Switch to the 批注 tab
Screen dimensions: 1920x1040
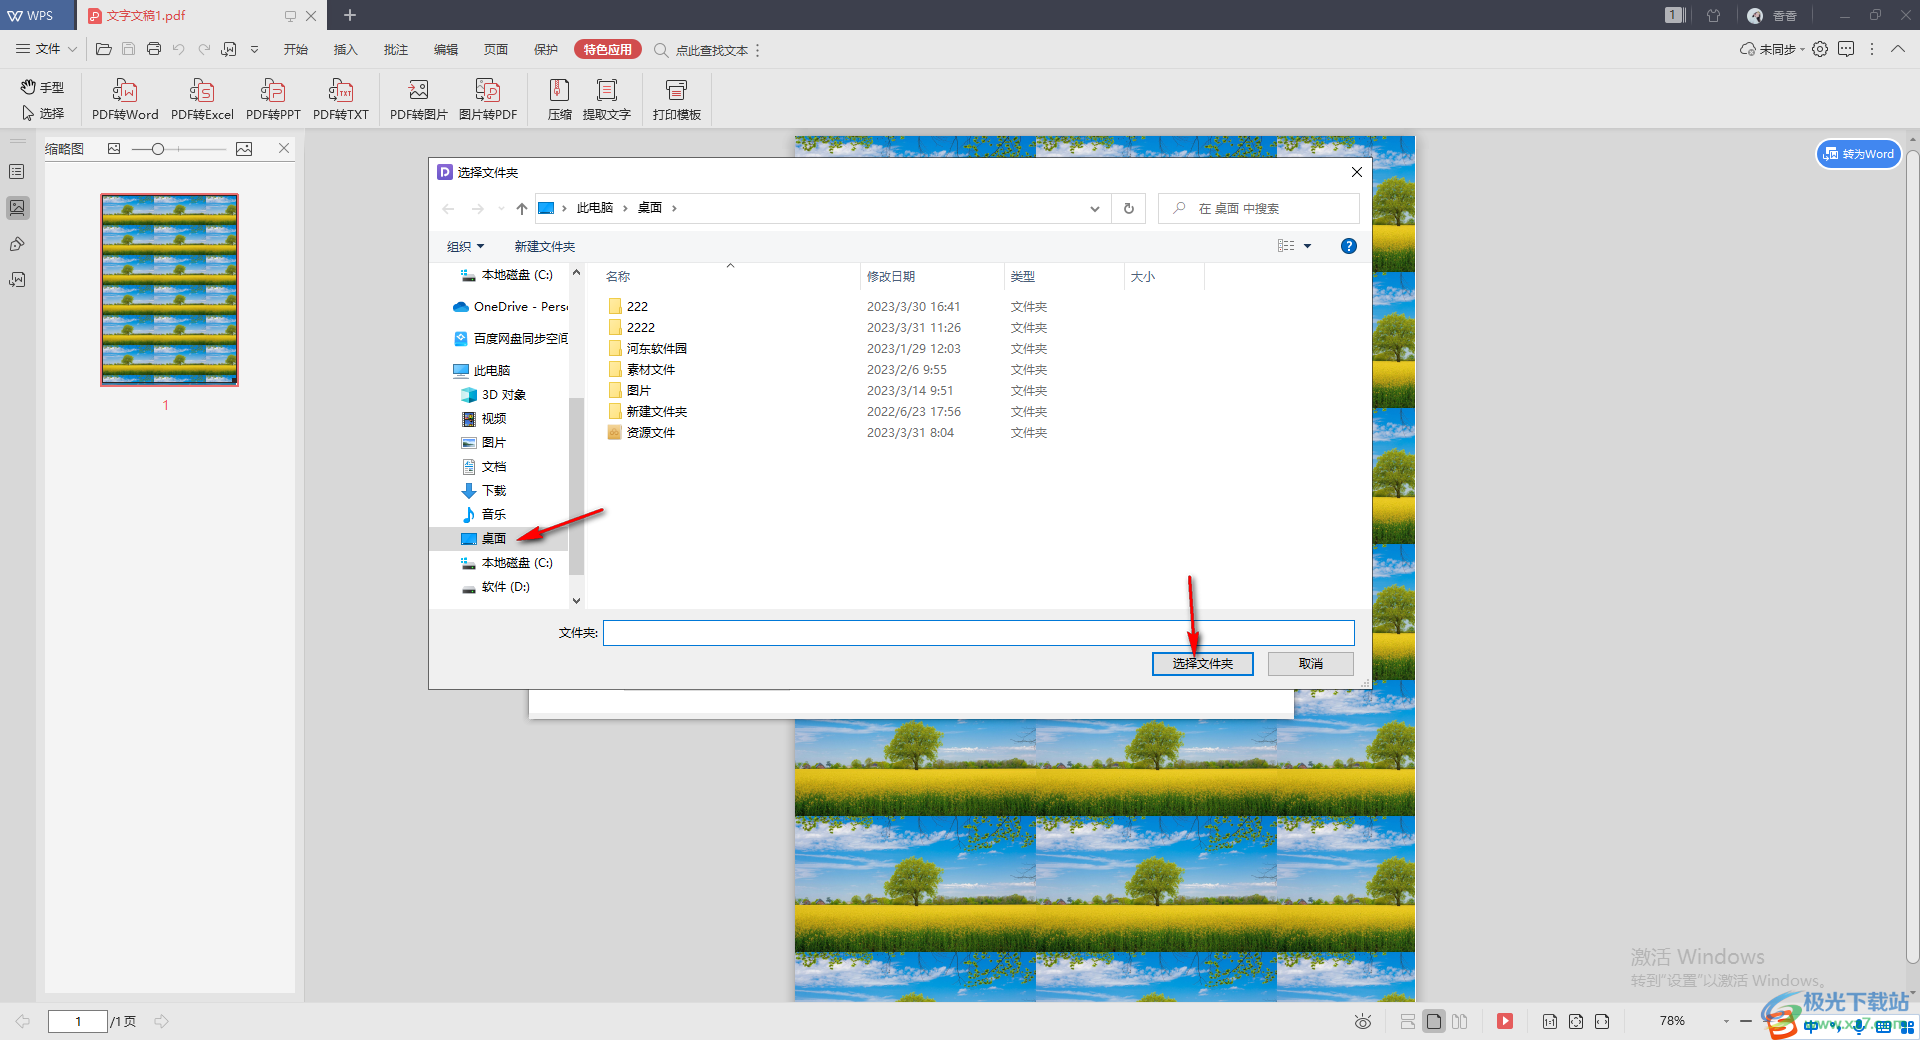pos(396,49)
